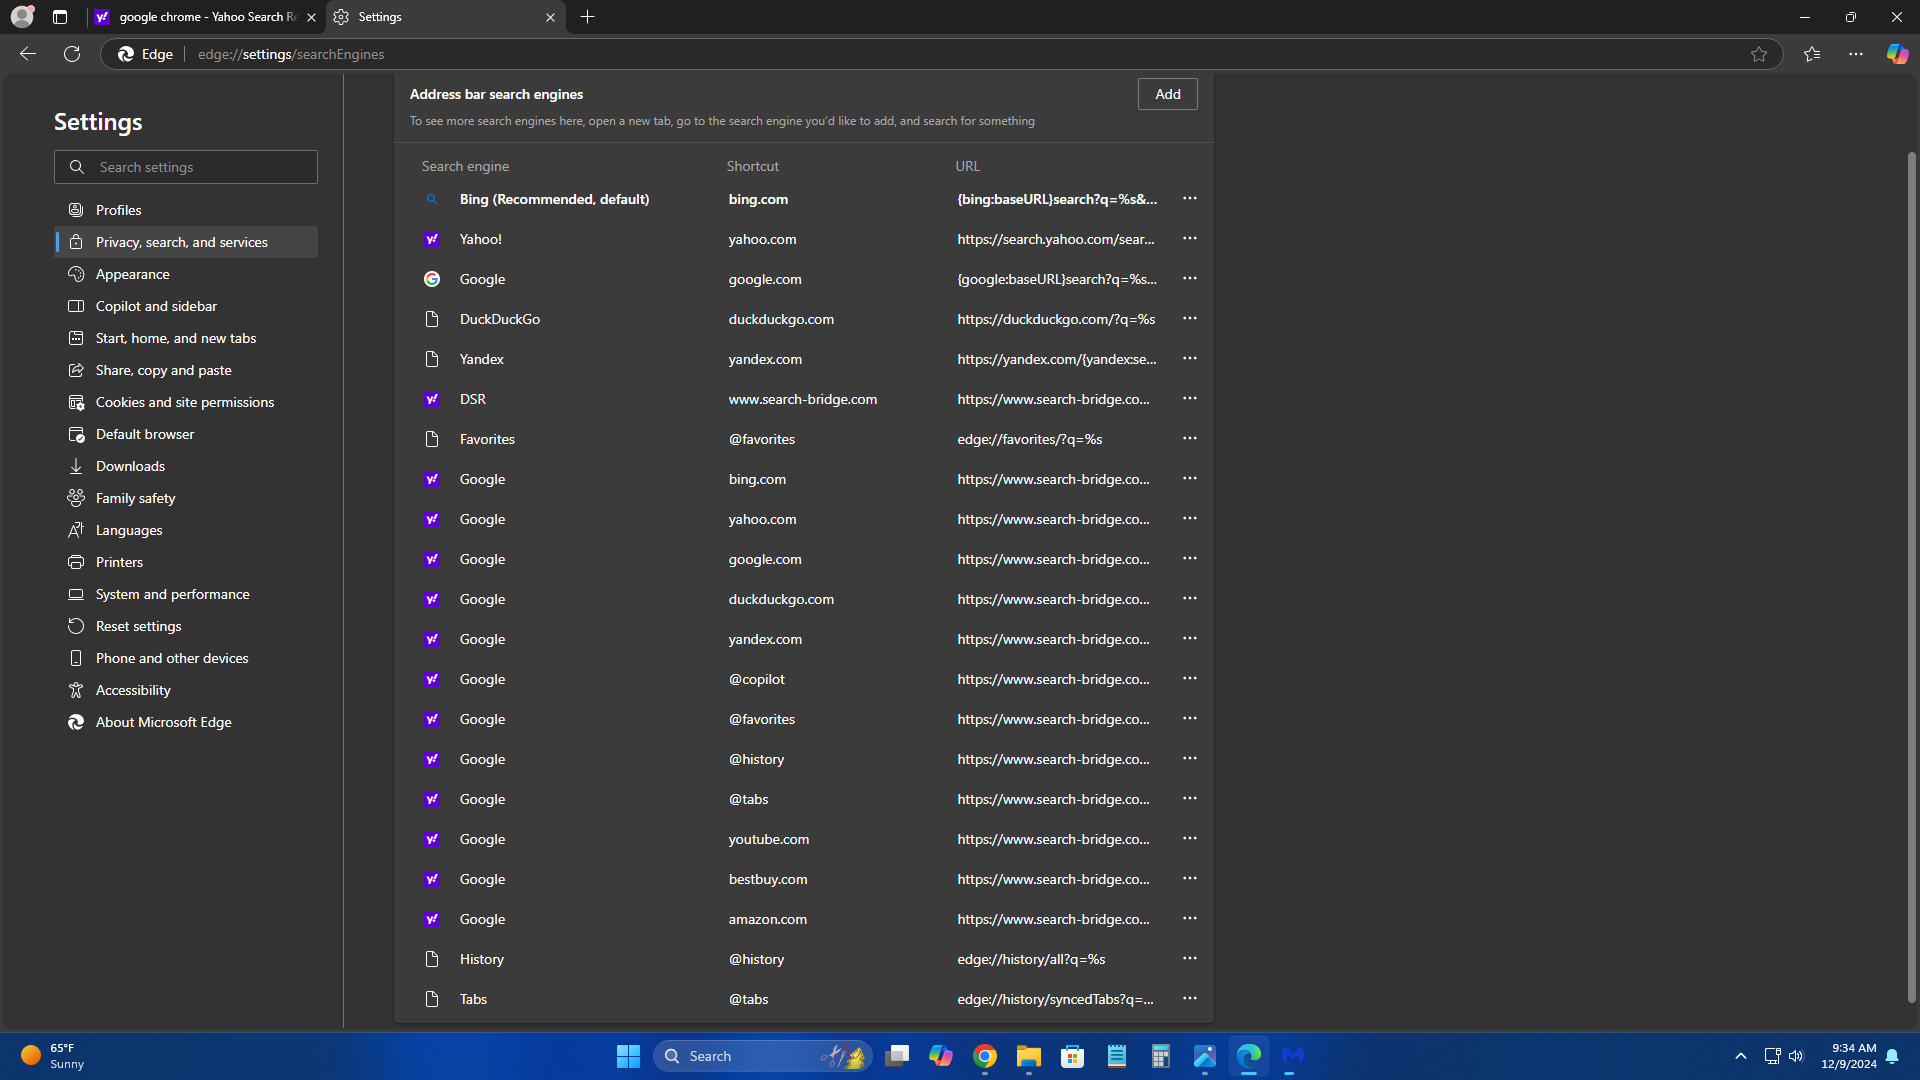This screenshot has height=1080, width=1920.
Task: Open the weather widget showing 65°F Sunny
Action: (x=54, y=1056)
